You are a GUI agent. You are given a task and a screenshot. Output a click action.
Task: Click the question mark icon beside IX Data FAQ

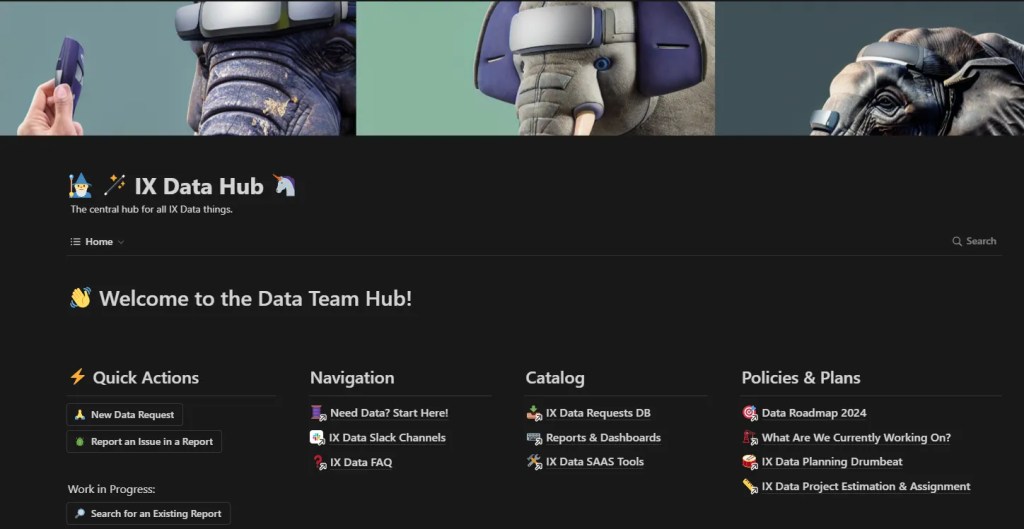318,462
